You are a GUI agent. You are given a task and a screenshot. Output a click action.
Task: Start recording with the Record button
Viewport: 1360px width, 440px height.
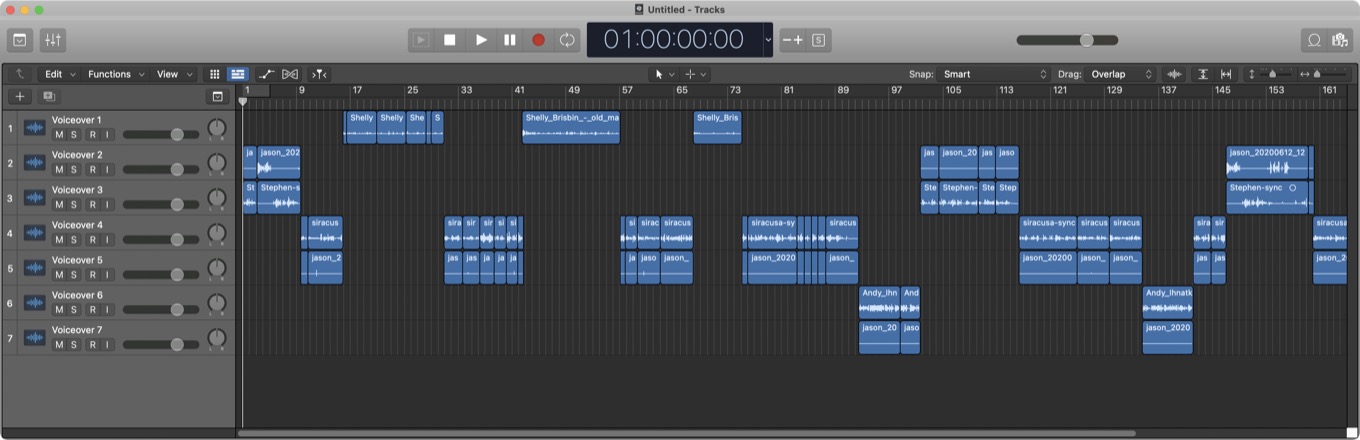(538, 40)
